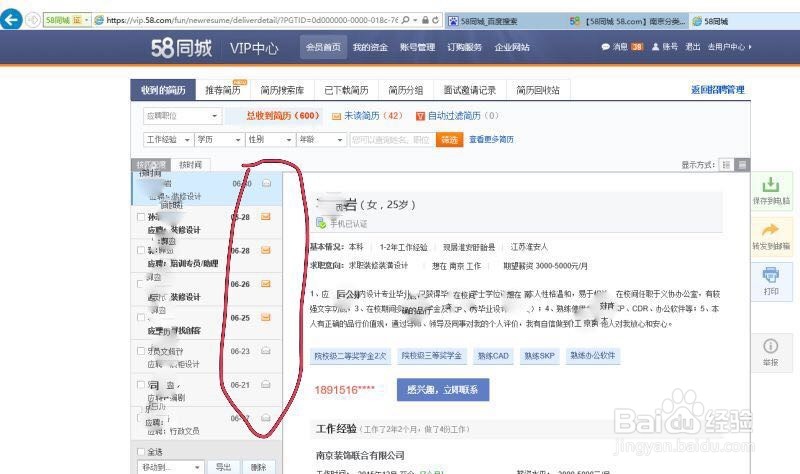Check the box on first 06-28 resume row
800x474 pixels.
click(x=141, y=217)
